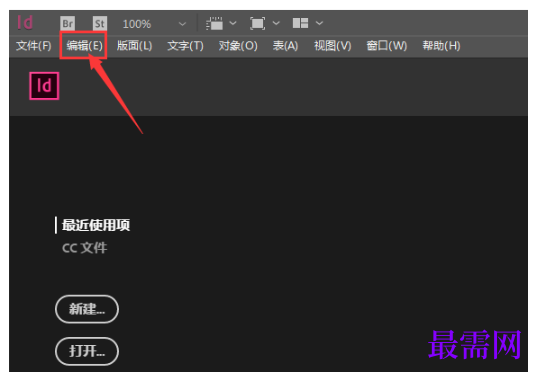Open the 文字(T) menu
Viewport: 540px width, 376px height.
[x=185, y=45]
